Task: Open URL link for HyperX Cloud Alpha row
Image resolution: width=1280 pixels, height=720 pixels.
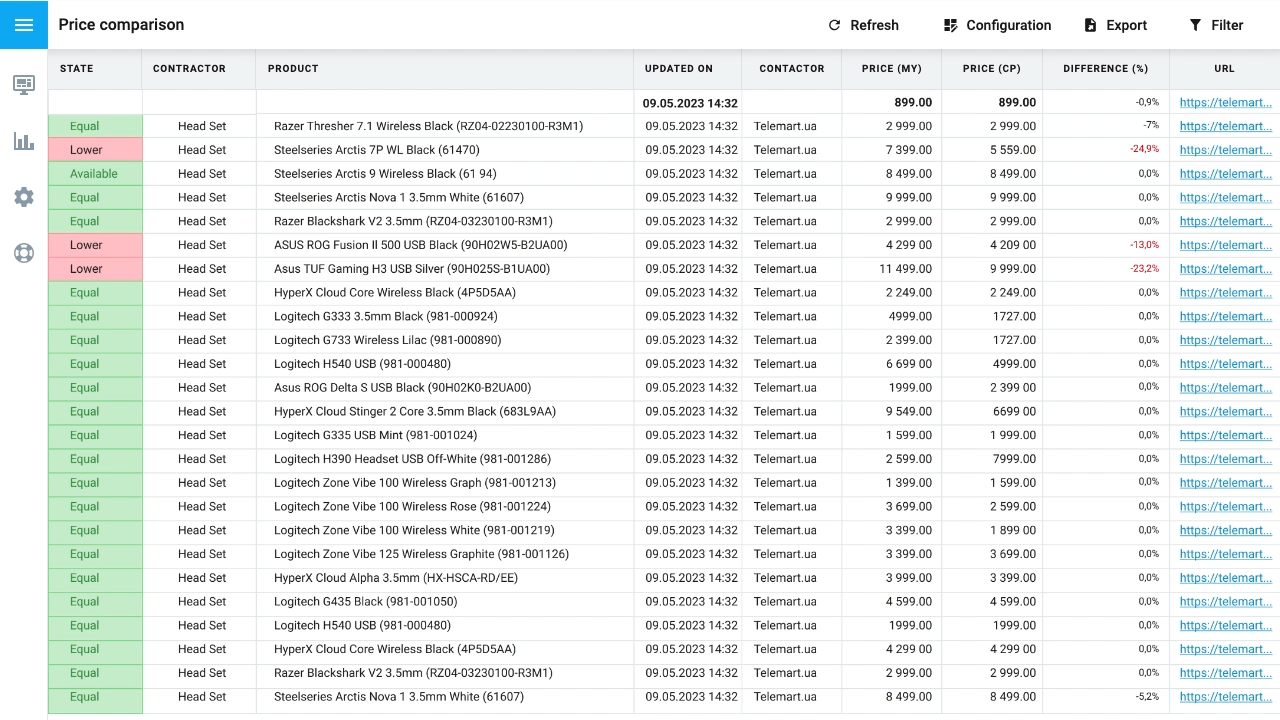Action: tap(1225, 578)
